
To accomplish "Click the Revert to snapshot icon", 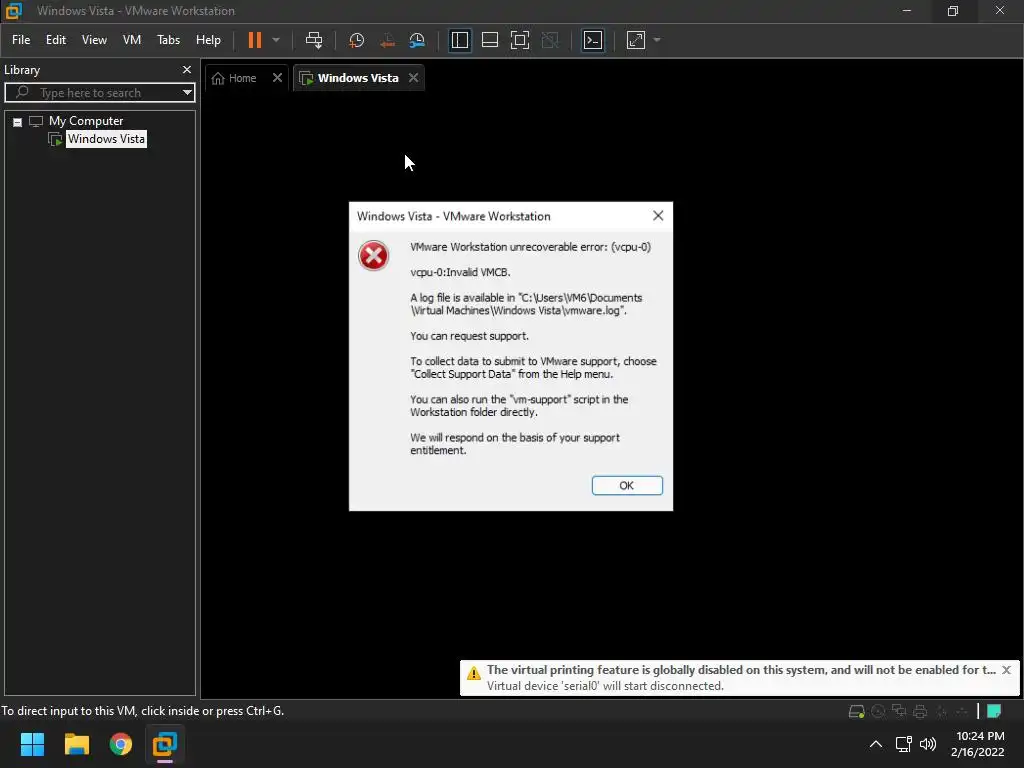I will (x=387, y=40).
